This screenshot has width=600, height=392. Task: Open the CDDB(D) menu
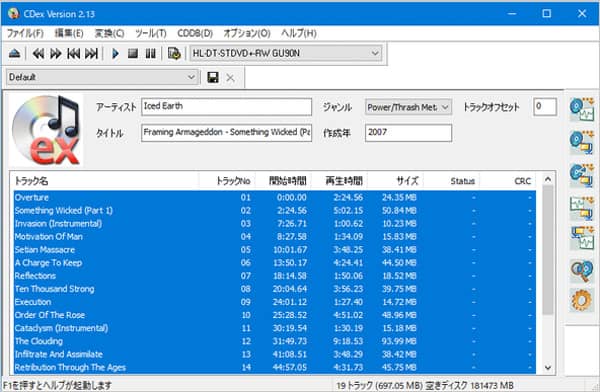click(195, 33)
